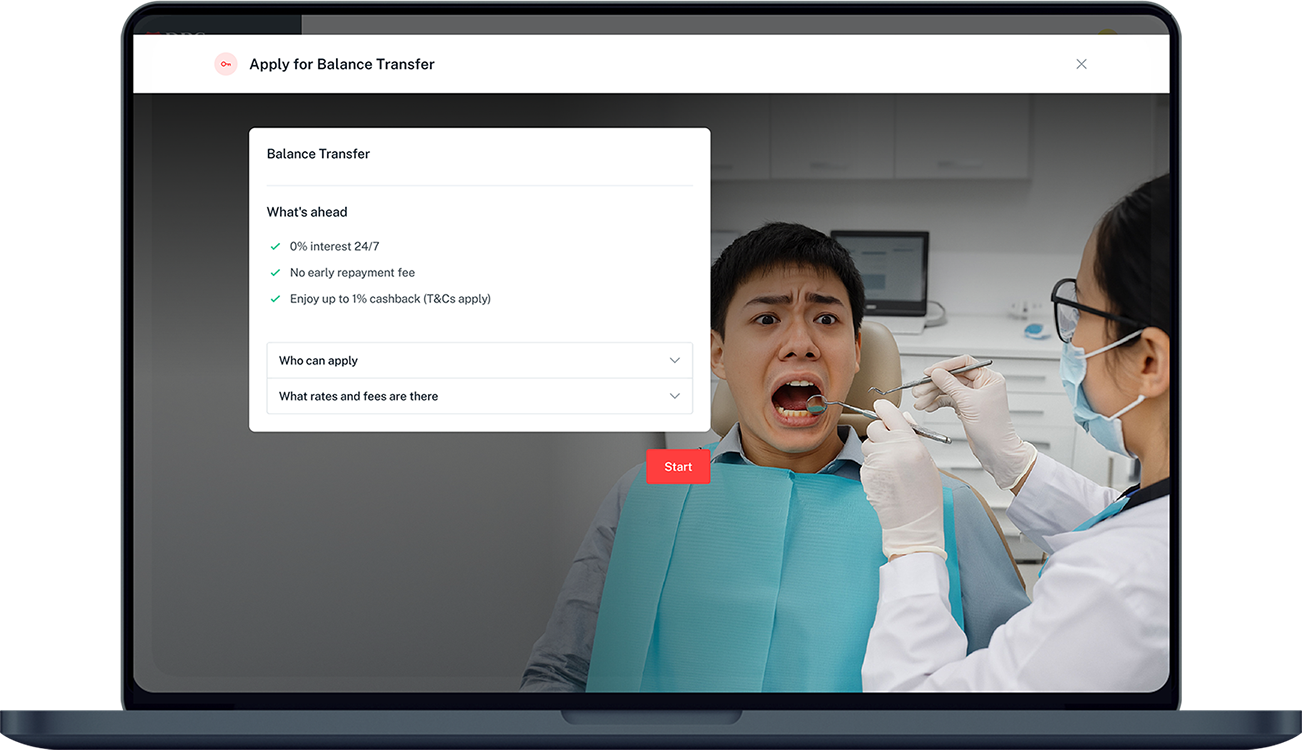
Task: Expand the rates and fees chevron
Action: point(674,397)
